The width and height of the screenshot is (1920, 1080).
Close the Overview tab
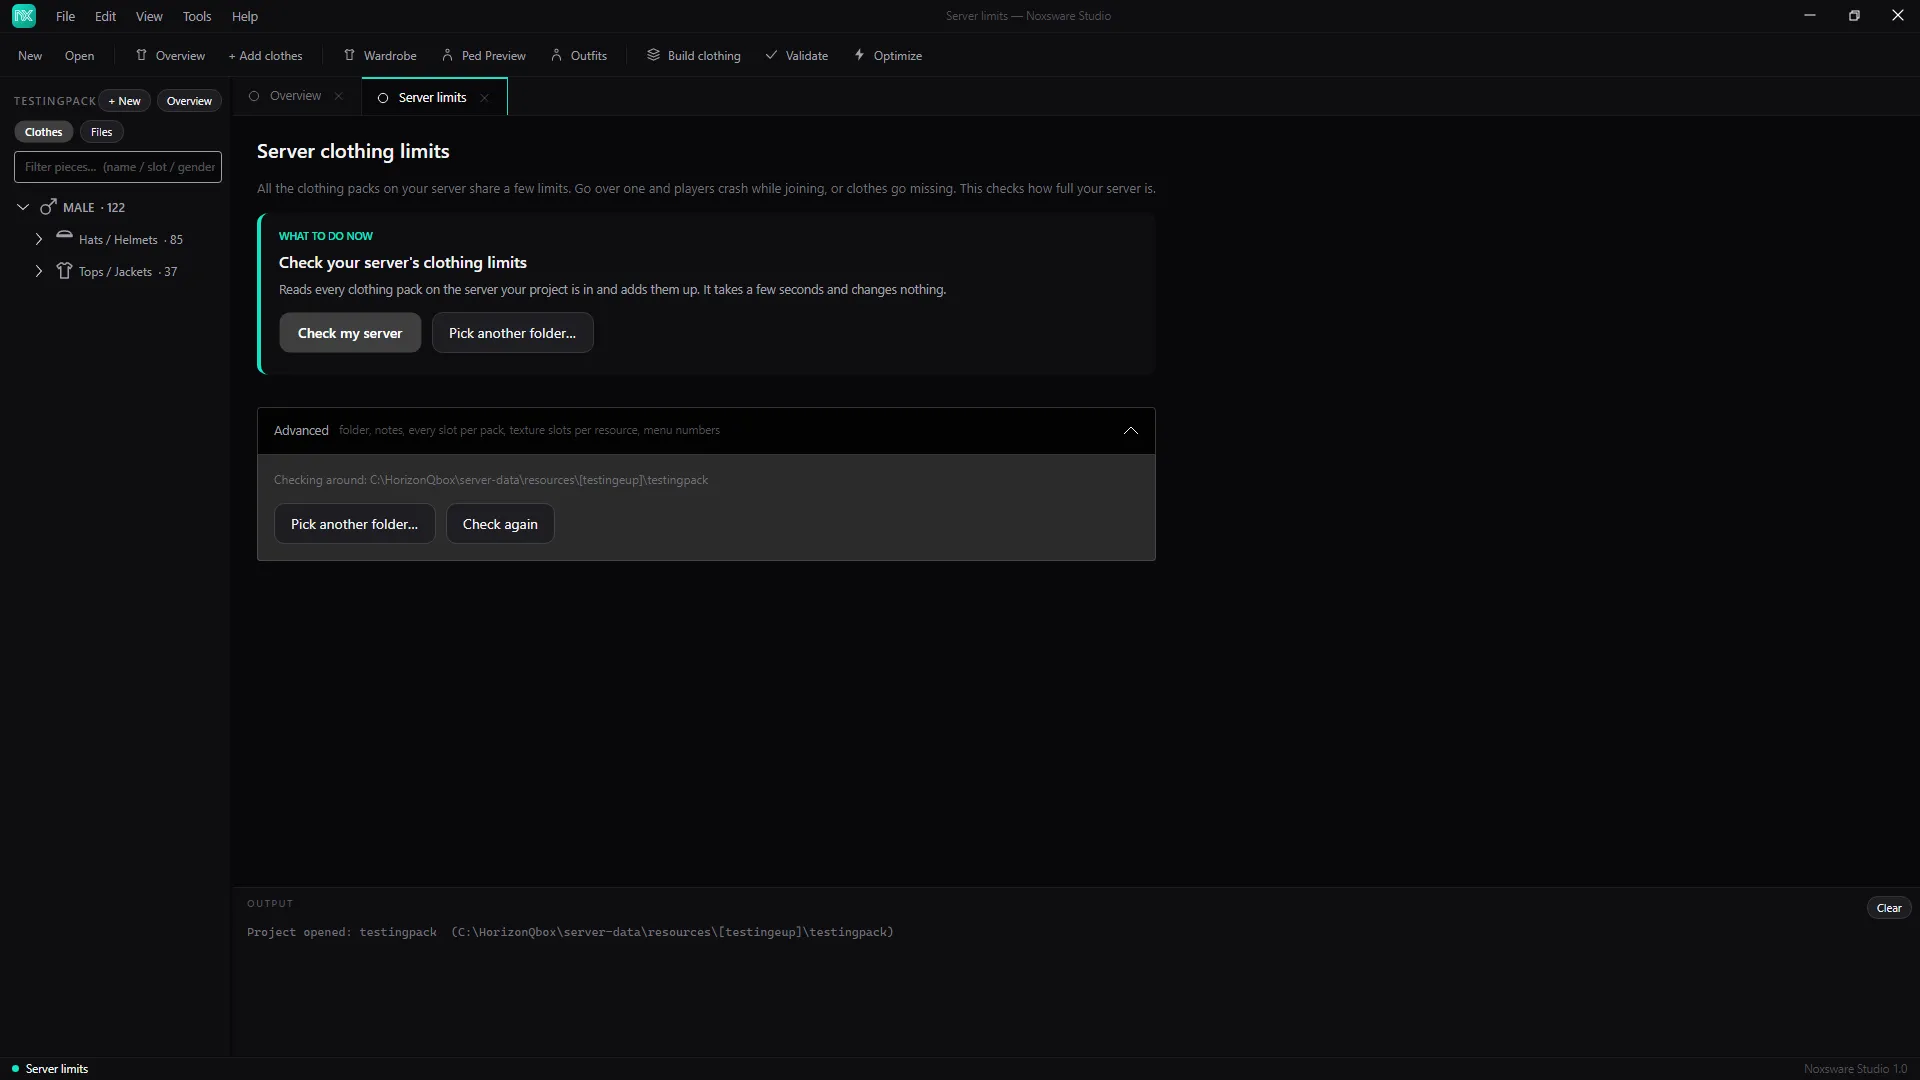(x=339, y=96)
